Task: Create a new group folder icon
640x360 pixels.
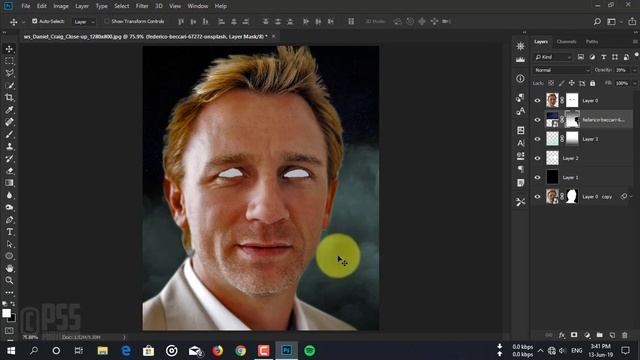Action: (x=599, y=335)
